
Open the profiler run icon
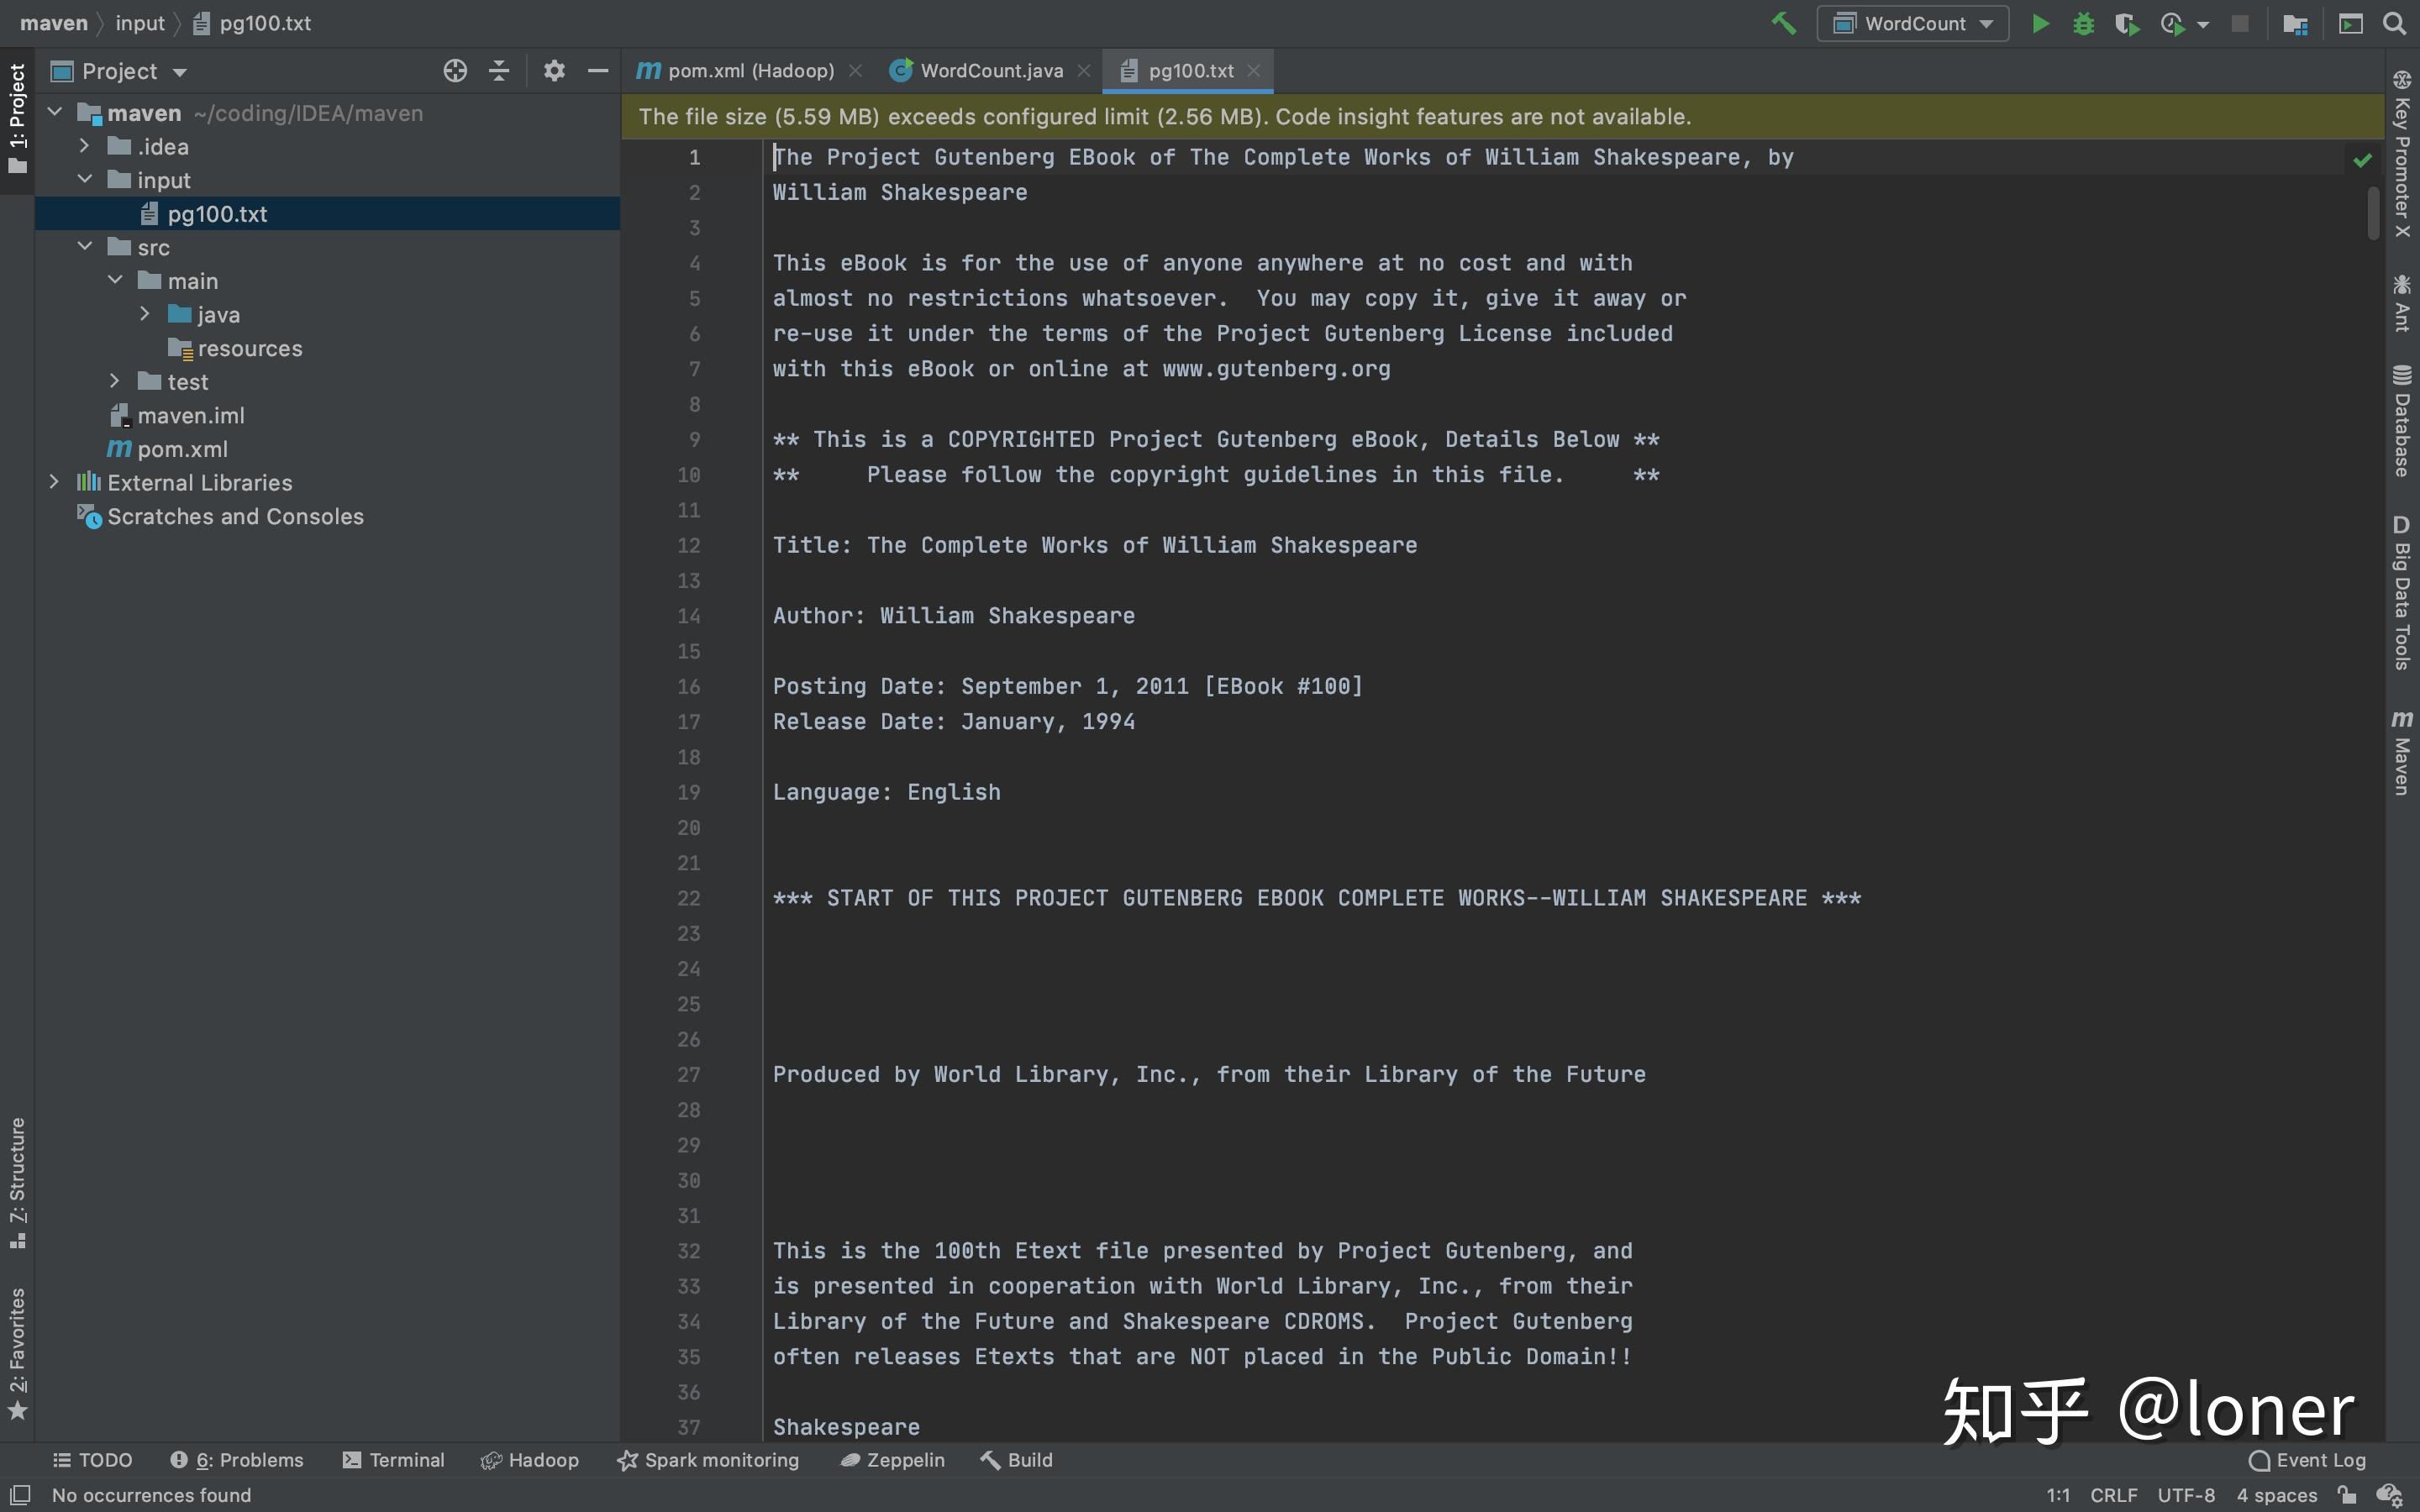point(2171,23)
